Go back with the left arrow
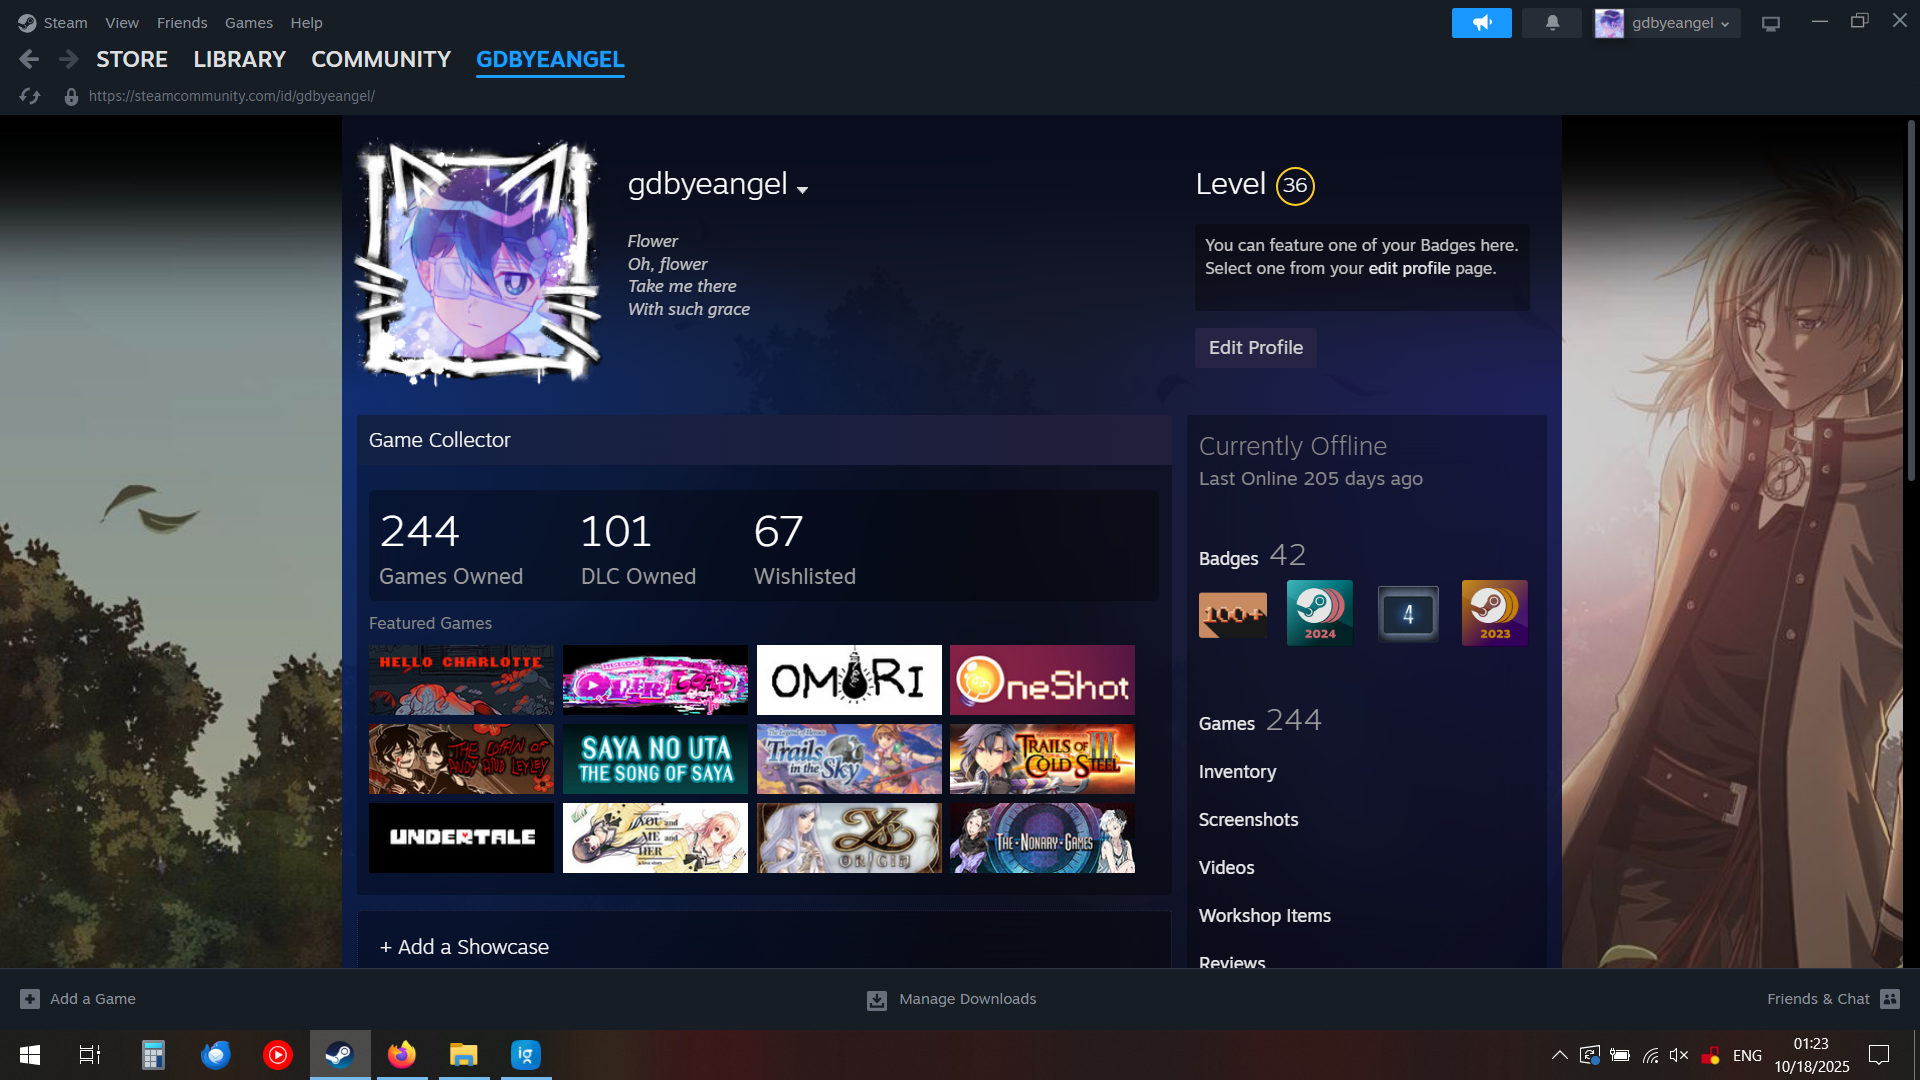The width and height of the screenshot is (1920, 1080). tap(29, 59)
